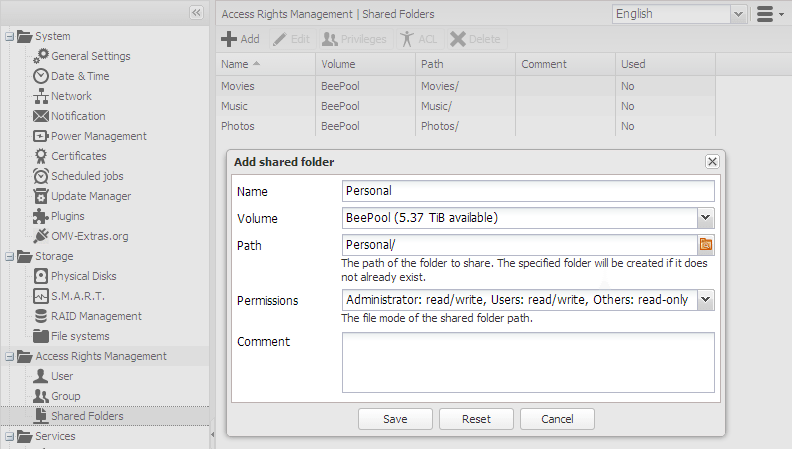Screen dimensions: 792x449
Task: Open the Permissions dropdown arrow
Action: tap(706, 300)
